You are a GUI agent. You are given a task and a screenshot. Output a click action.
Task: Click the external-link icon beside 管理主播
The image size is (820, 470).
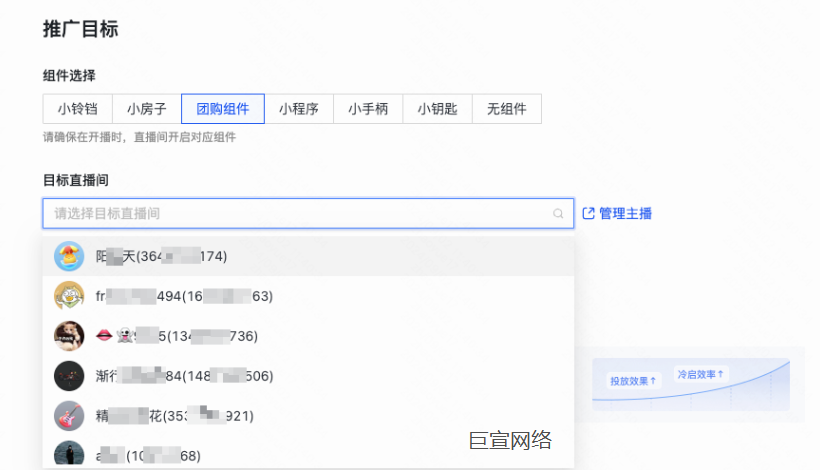(x=588, y=213)
